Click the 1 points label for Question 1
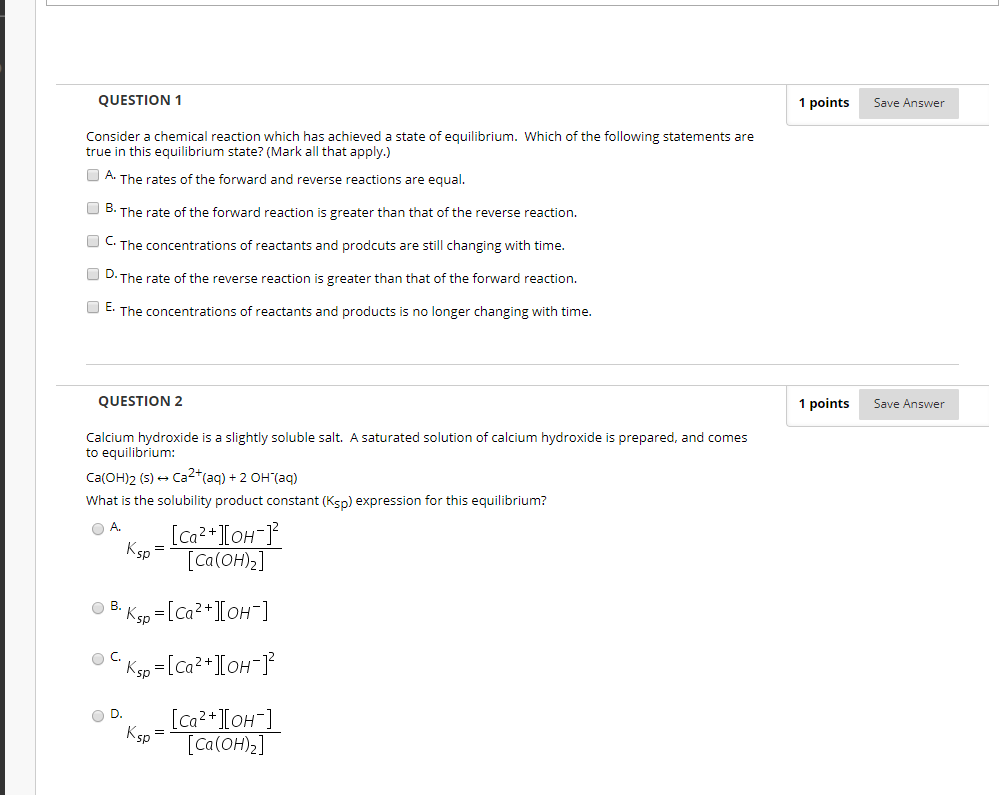 point(824,102)
